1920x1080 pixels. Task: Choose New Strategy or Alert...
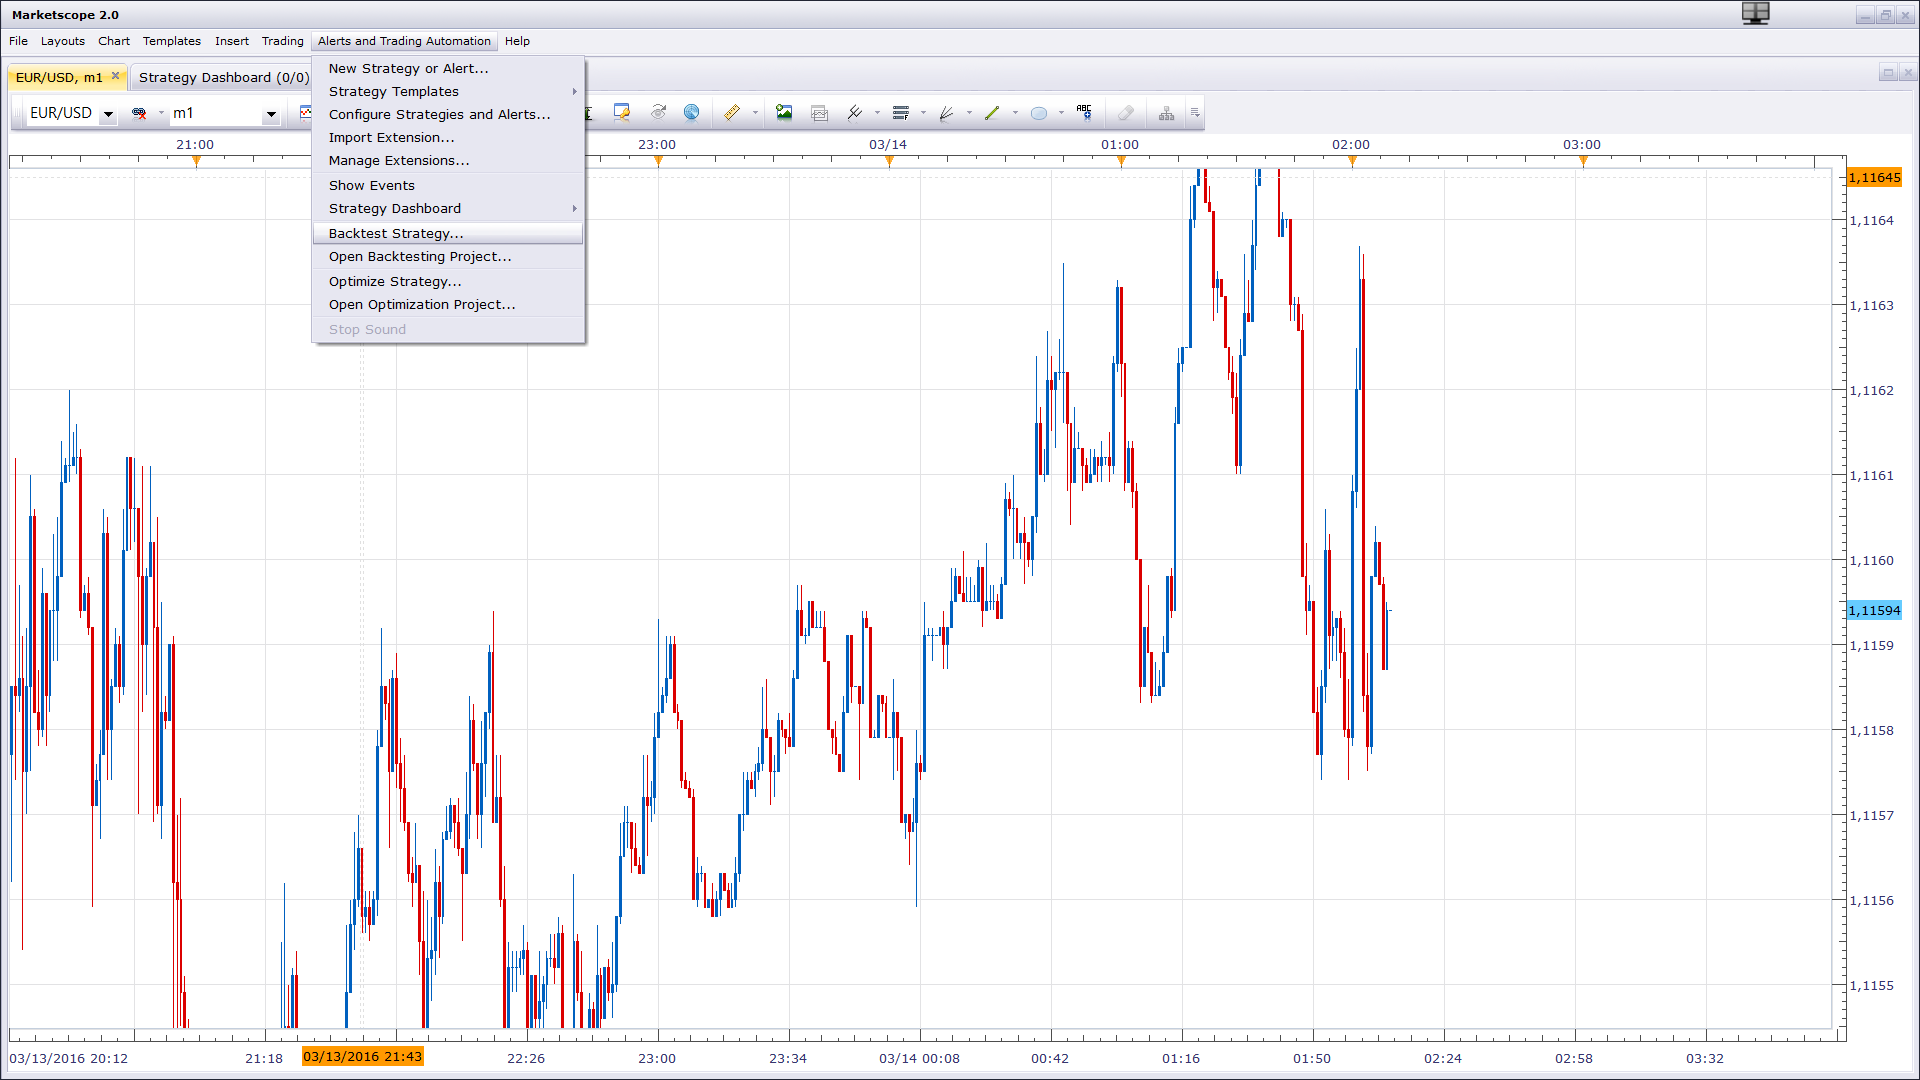[x=448, y=68]
